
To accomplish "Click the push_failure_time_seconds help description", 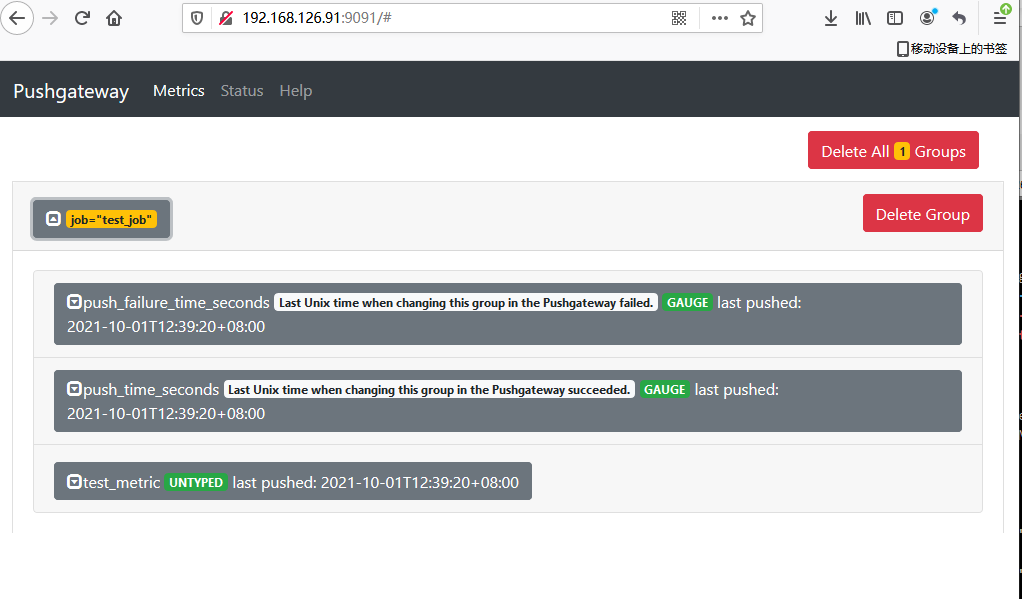I will pyautogui.click(x=465, y=302).
